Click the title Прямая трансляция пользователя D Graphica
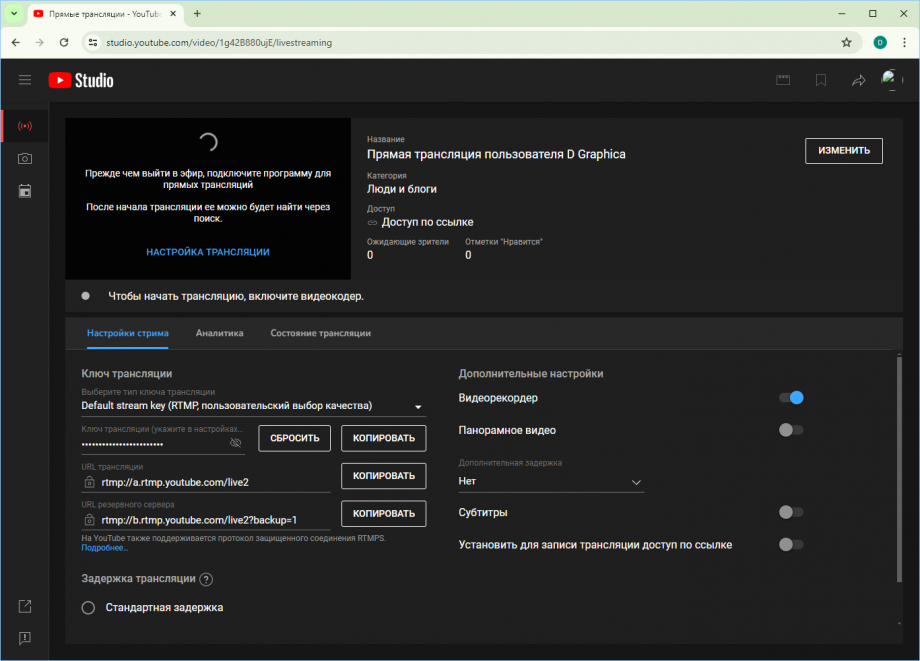 click(496, 154)
